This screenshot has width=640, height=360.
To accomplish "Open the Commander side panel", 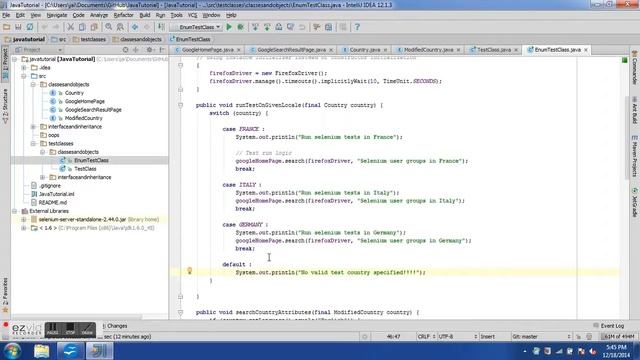I will 635,68.
